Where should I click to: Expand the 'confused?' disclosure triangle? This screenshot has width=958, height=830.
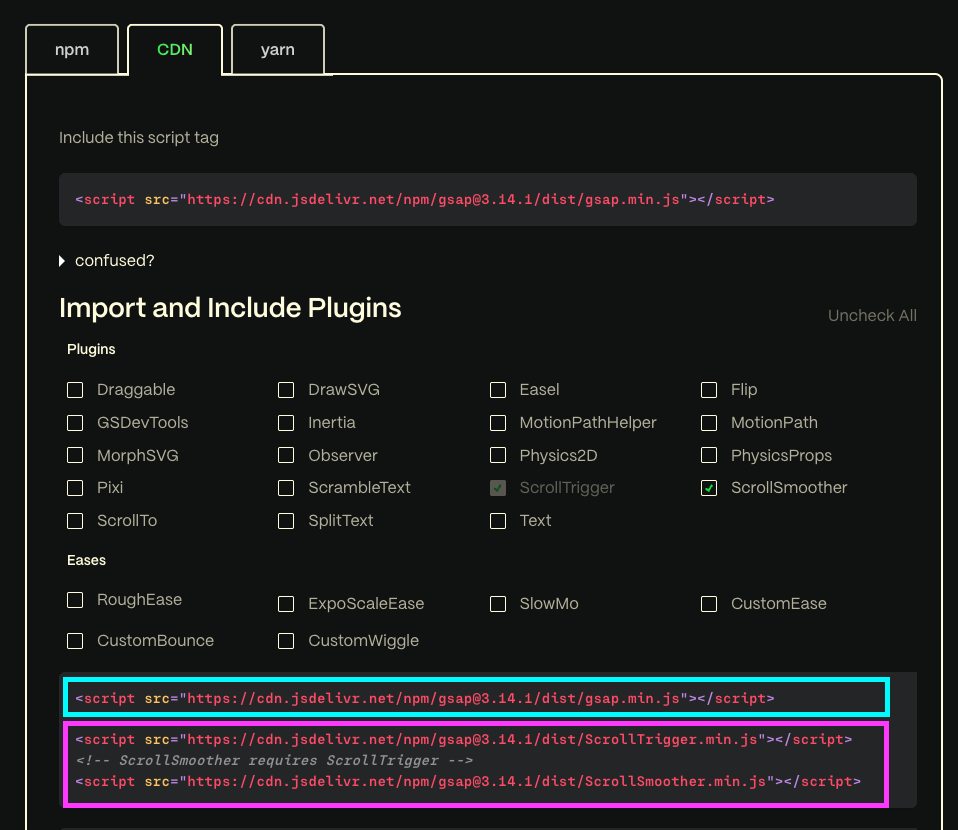(63, 261)
